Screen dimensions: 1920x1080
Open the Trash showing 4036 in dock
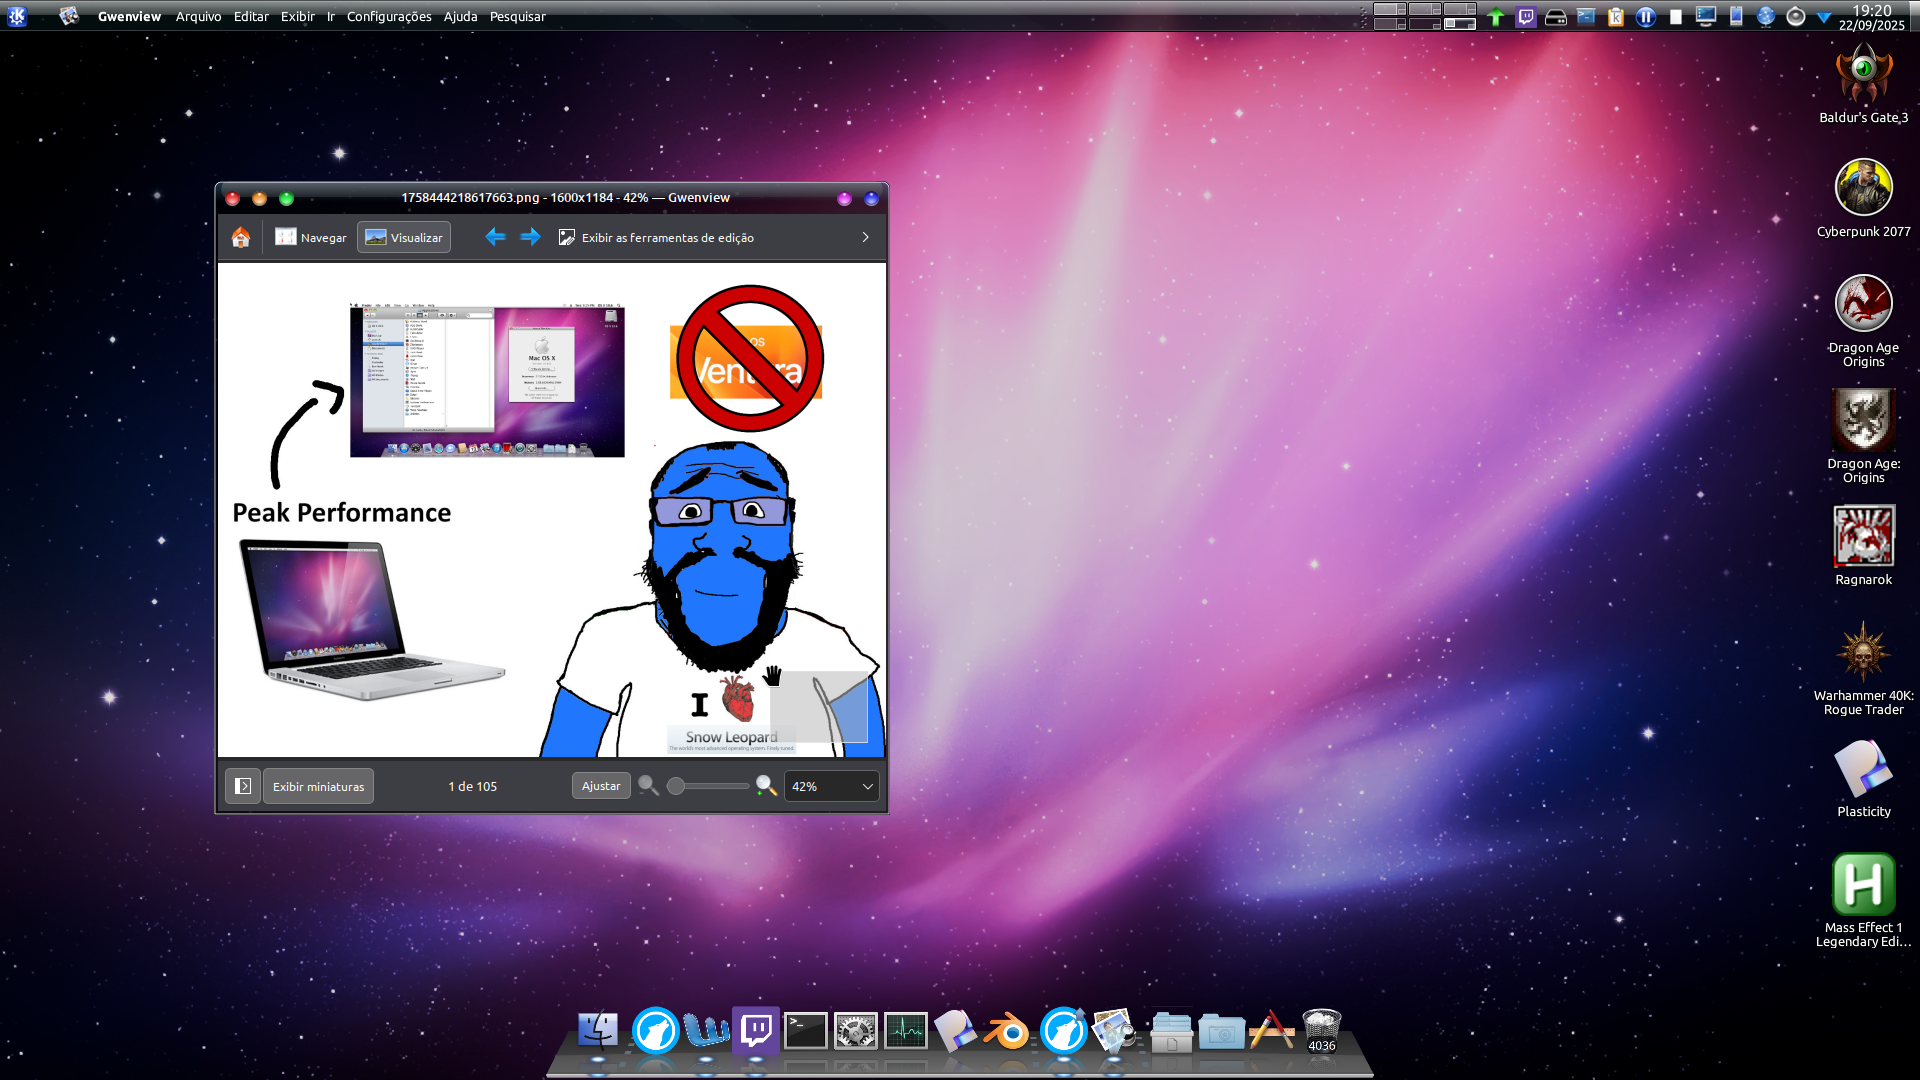coord(1322,1030)
